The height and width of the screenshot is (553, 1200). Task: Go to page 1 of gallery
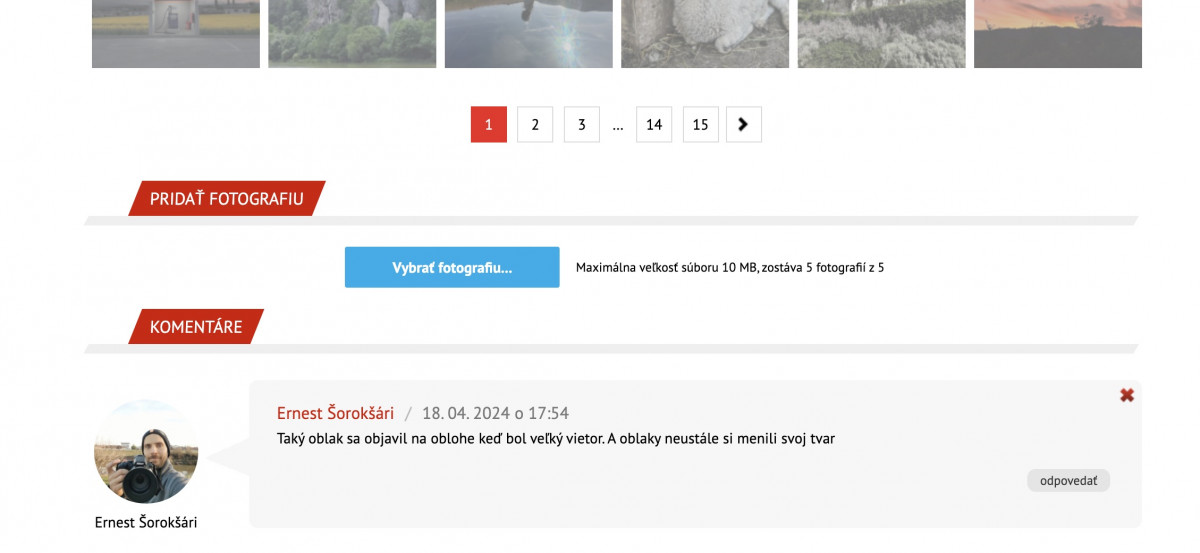point(489,125)
